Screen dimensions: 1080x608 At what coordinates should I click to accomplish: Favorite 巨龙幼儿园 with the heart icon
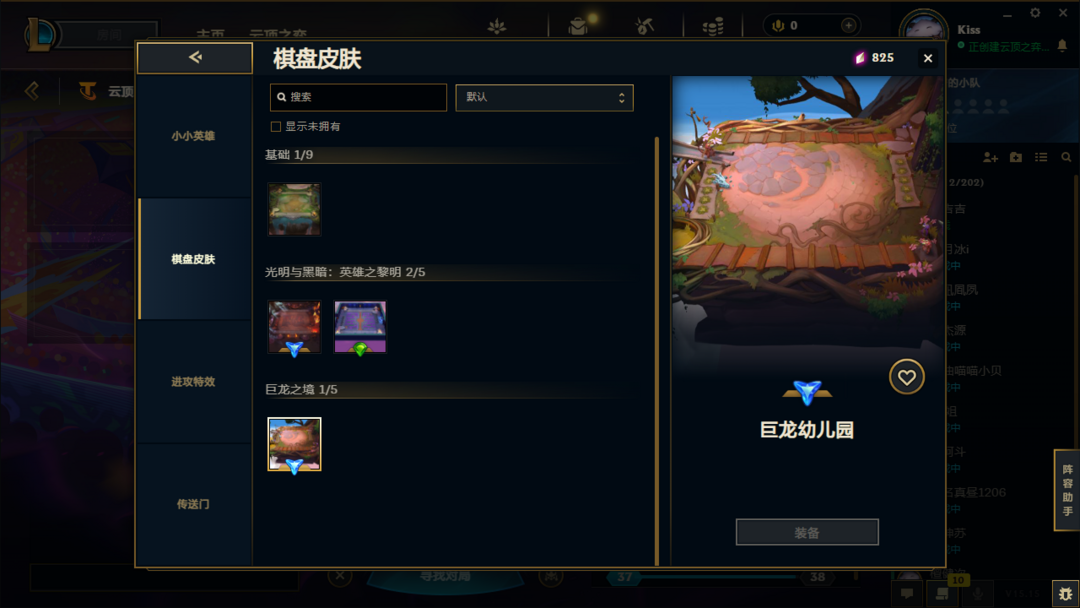tap(906, 377)
